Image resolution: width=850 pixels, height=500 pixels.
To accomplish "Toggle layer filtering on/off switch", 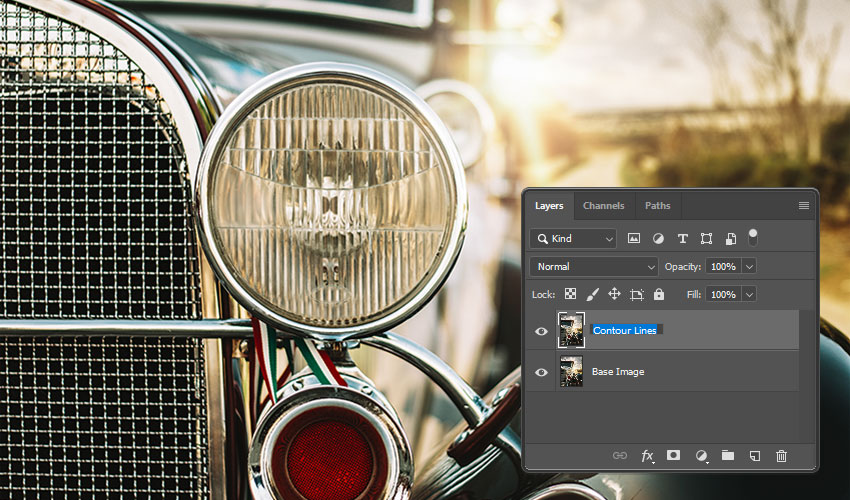I will [752, 237].
